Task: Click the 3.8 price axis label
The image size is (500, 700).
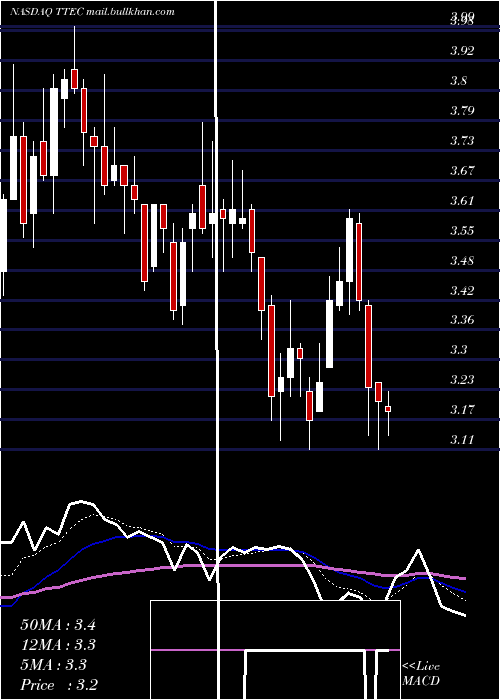Action: pyautogui.click(x=458, y=81)
